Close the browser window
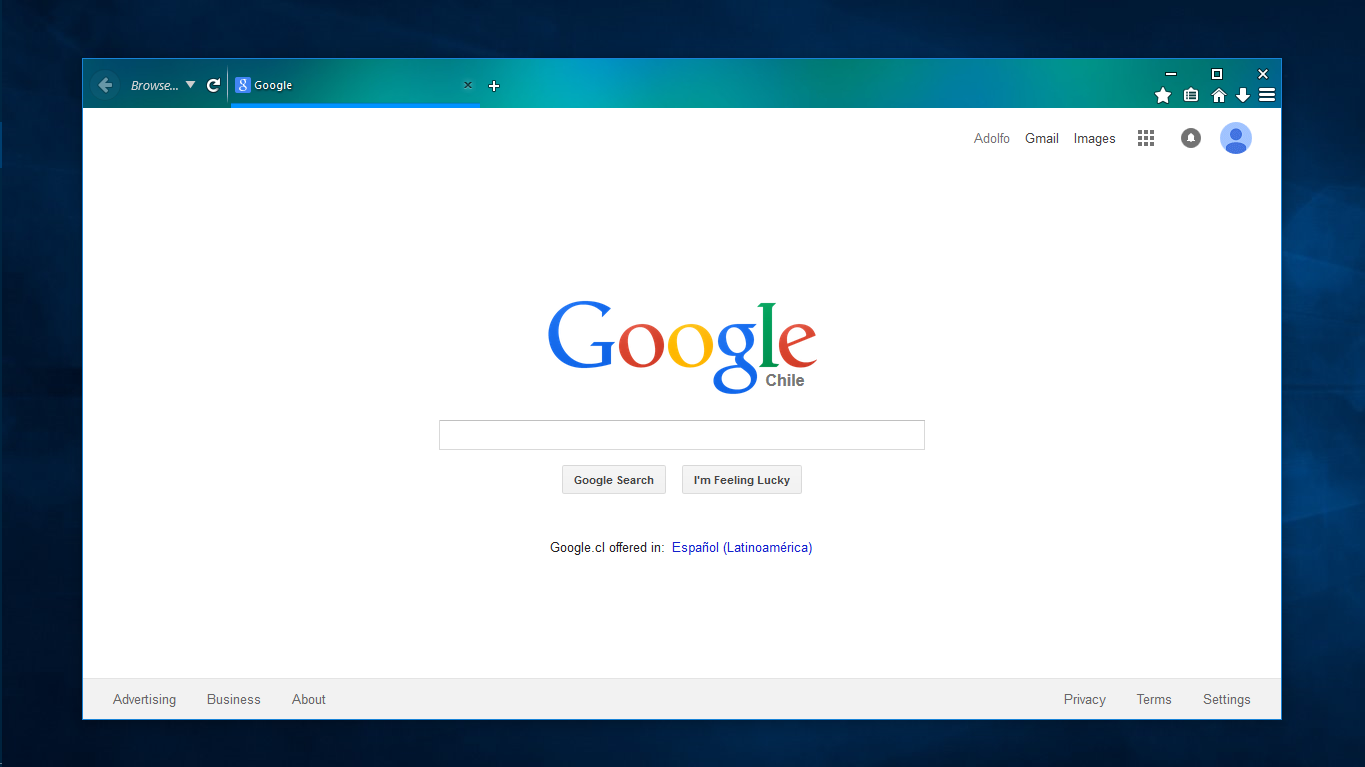Image resolution: width=1365 pixels, height=767 pixels. (1263, 74)
